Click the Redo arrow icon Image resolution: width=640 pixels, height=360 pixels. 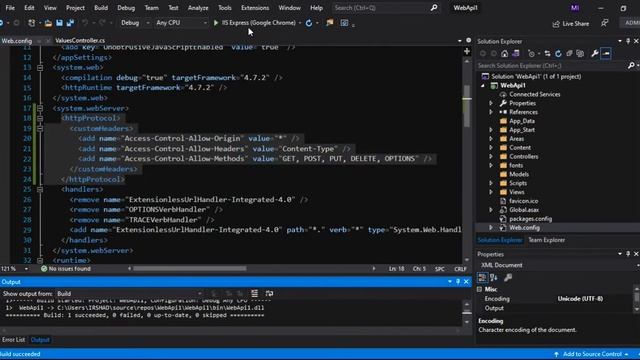[x=102, y=23]
